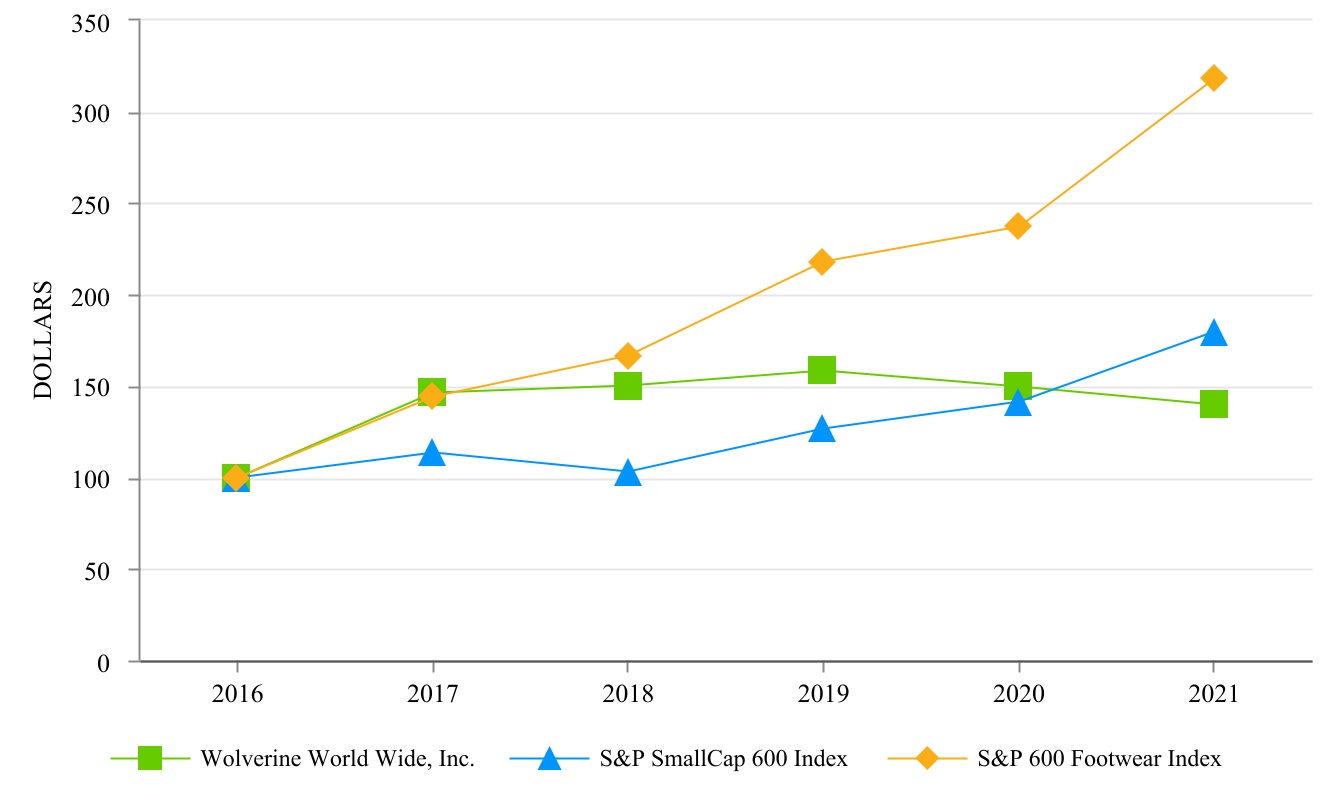
Task: Select the orange diamond marker for 2020
Action: tap(1018, 226)
